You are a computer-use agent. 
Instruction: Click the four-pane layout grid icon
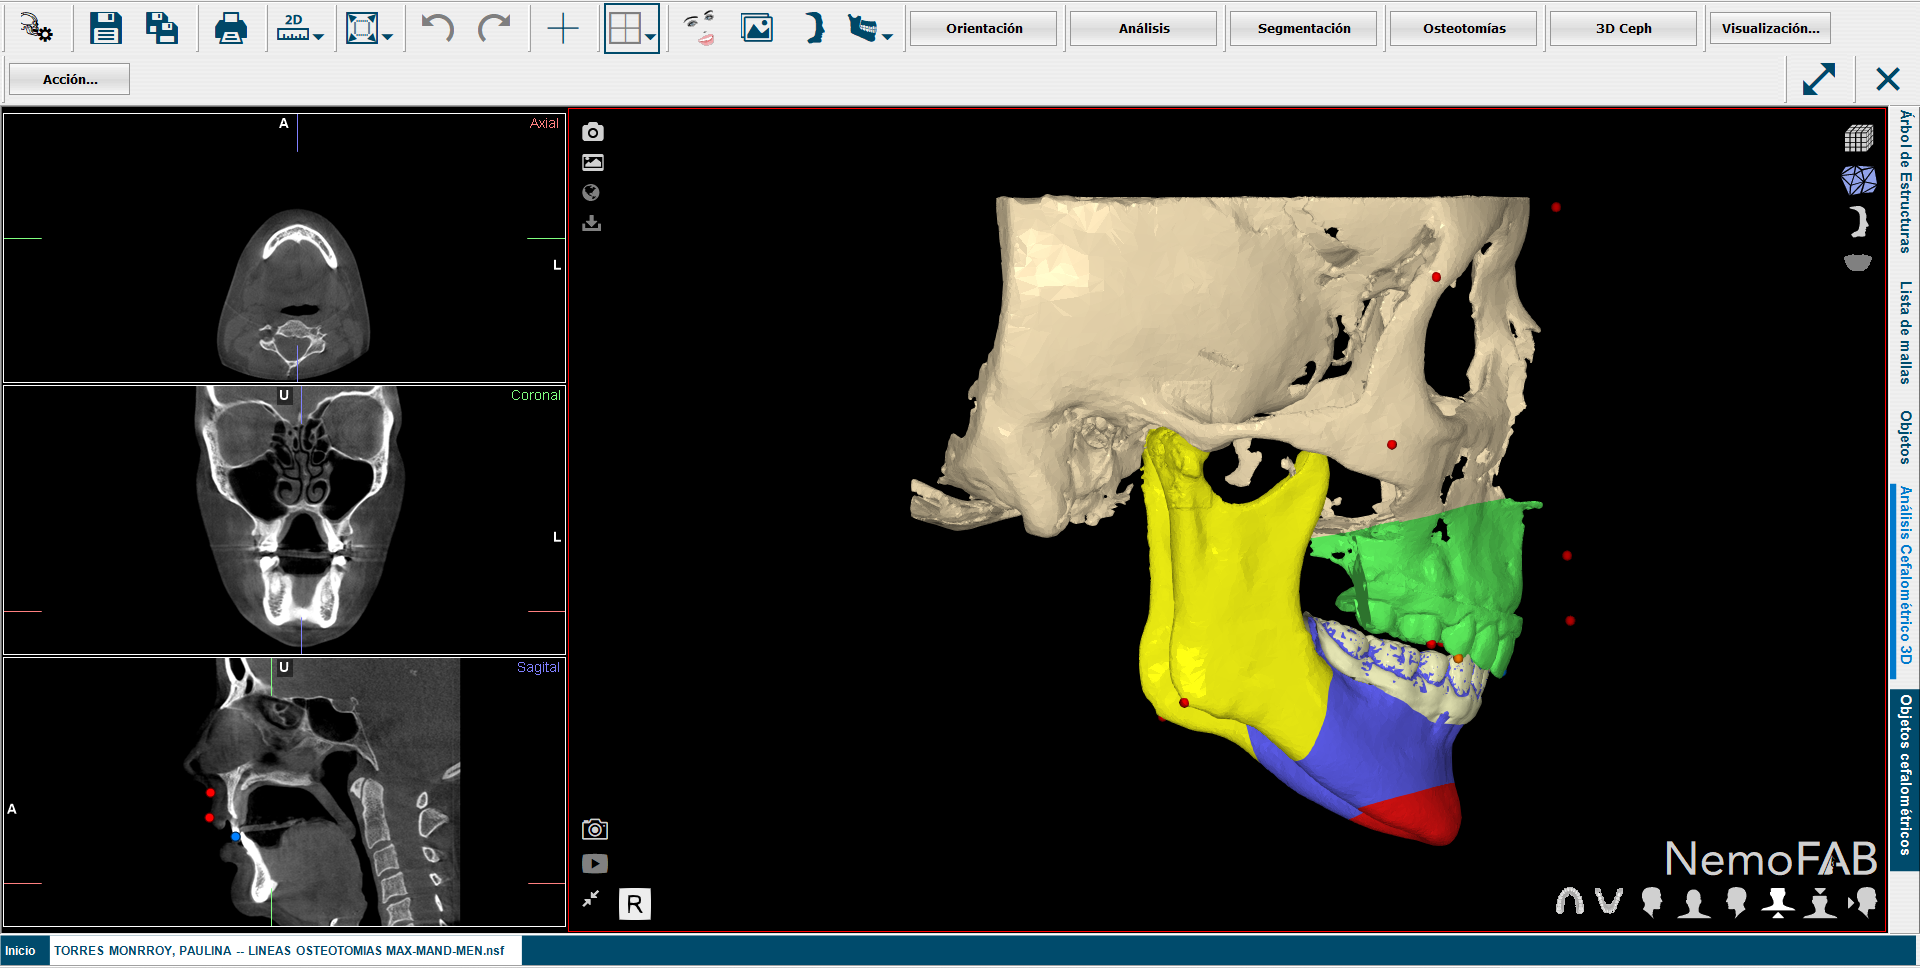(x=625, y=28)
